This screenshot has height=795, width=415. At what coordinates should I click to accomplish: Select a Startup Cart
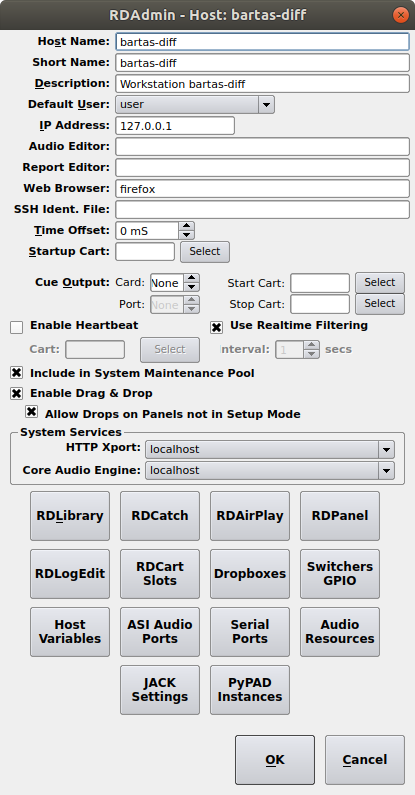pos(205,251)
